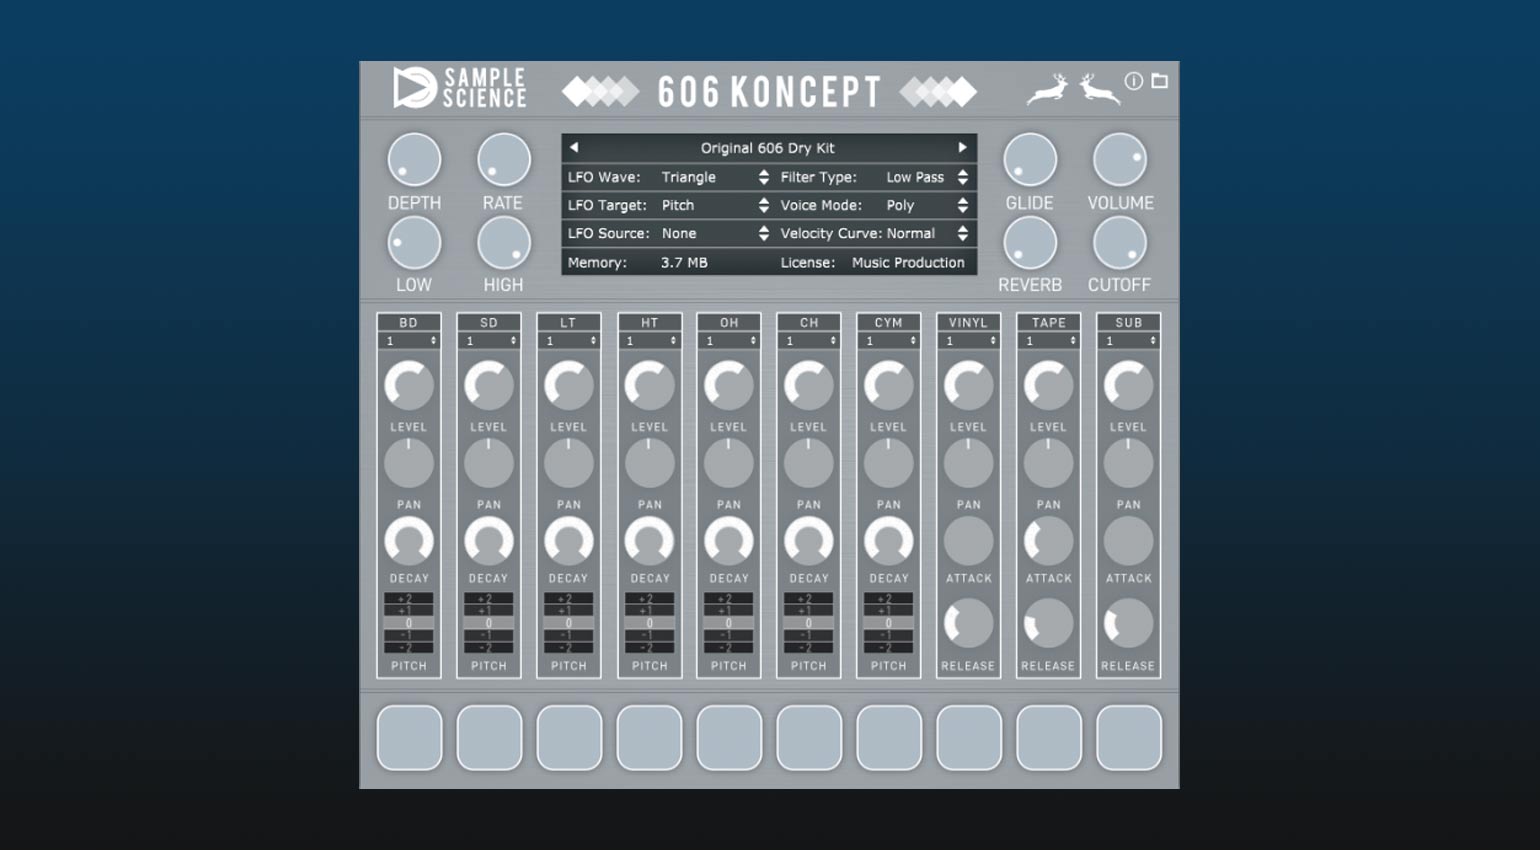Click the HIGH knob
1540x850 pixels.
(x=504, y=242)
